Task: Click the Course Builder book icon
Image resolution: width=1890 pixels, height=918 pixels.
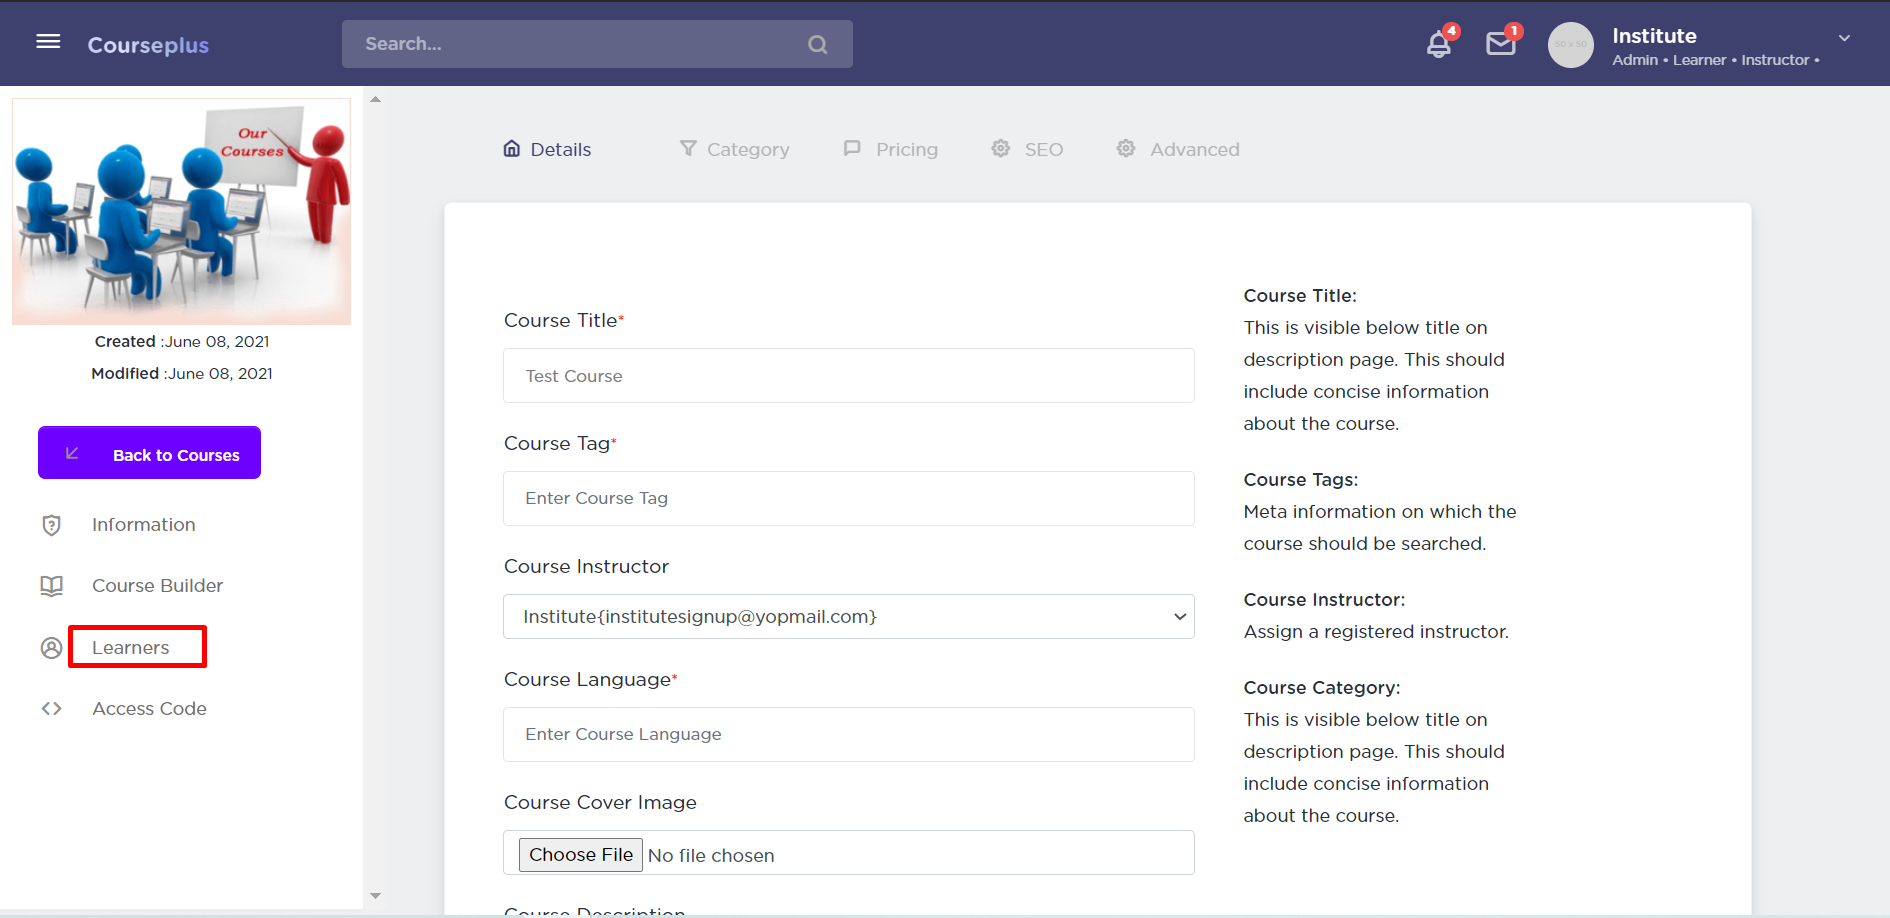Action: pyautogui.click(x=52, y=586)
